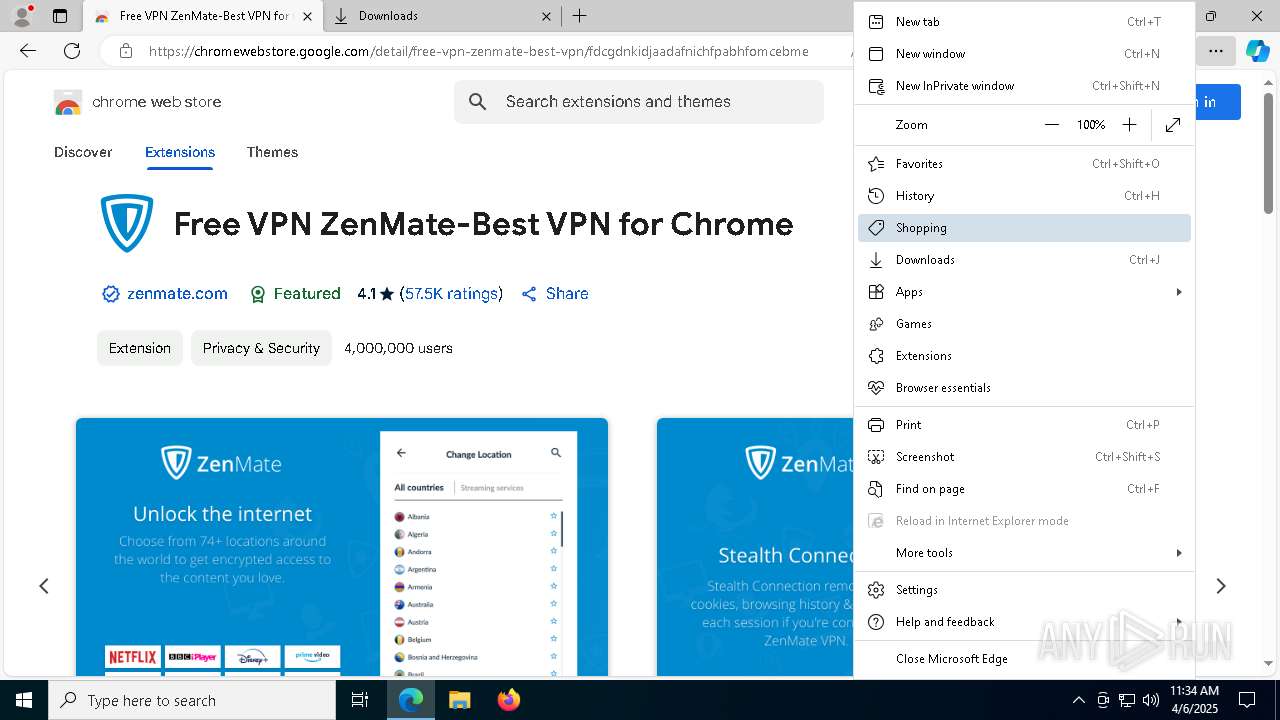Click the site lock icon
This screenshot has height=720, width=1280.
[x=125, y=51]
